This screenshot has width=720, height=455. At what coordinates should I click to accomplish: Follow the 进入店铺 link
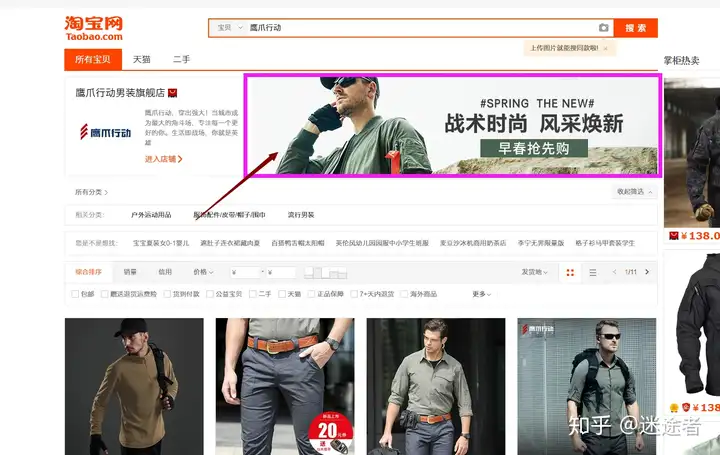163,159
